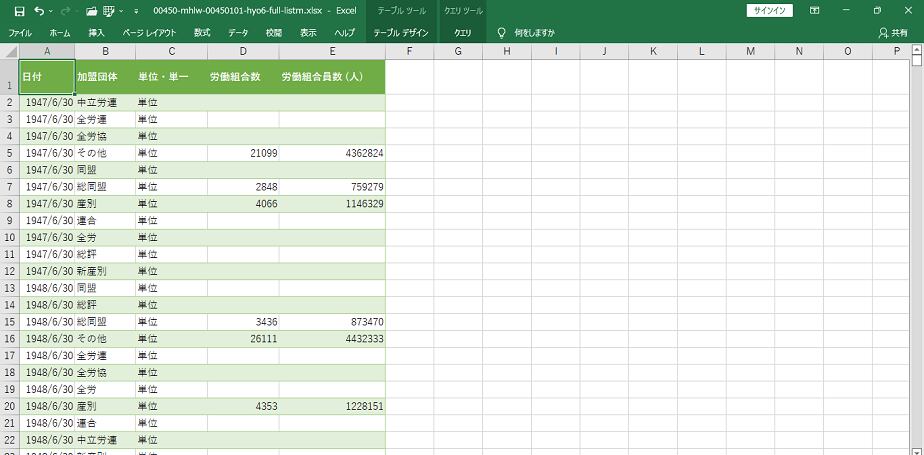924x455 pixels.
Task: Open the Undo history dropdown arrow
Action: click(x=52, y=10)
